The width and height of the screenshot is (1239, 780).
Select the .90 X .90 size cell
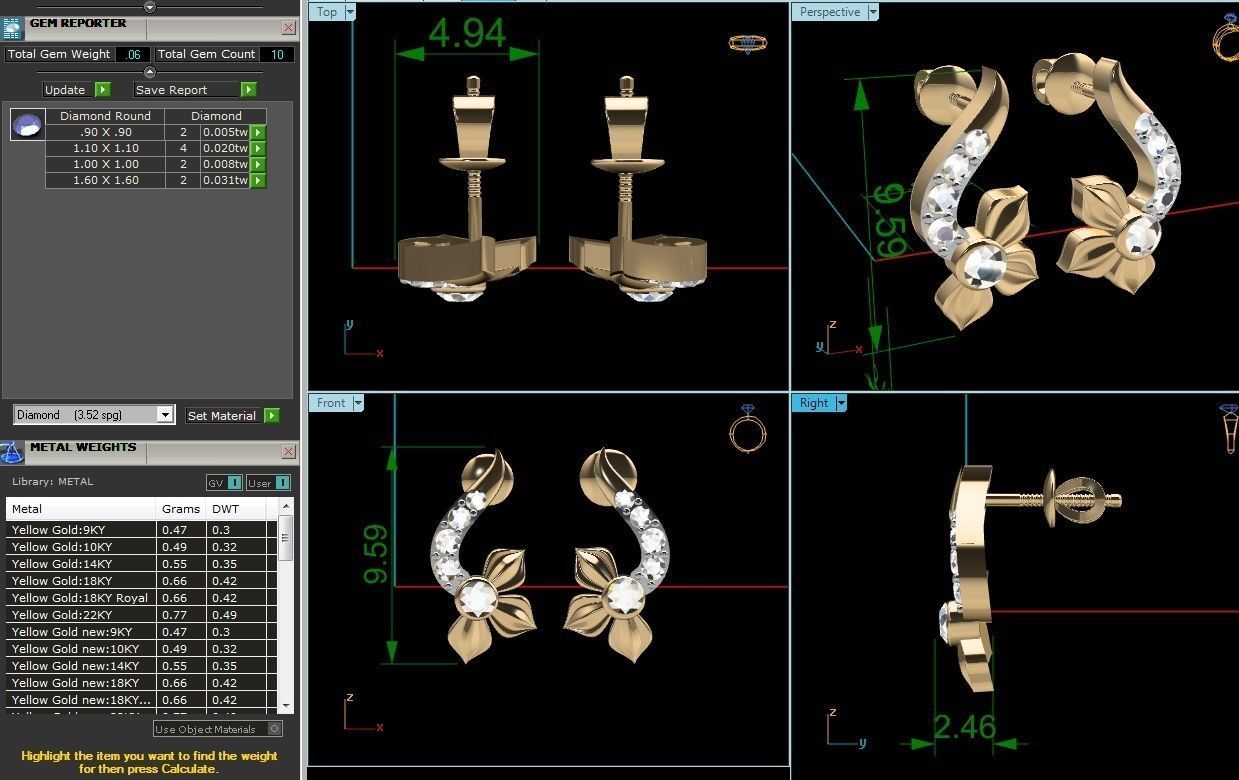(105, 132)
